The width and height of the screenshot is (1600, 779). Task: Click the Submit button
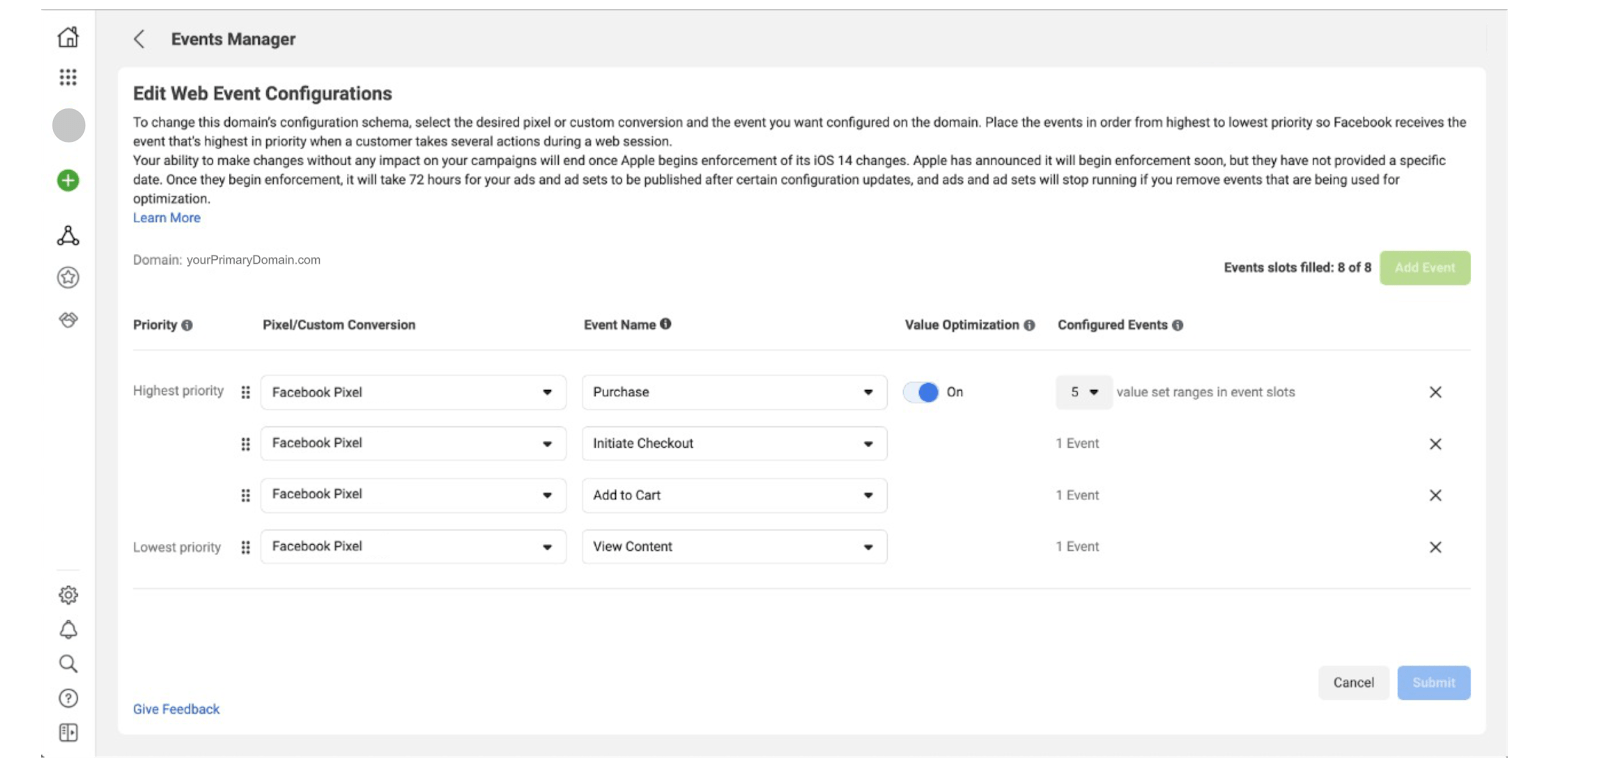1433,683
